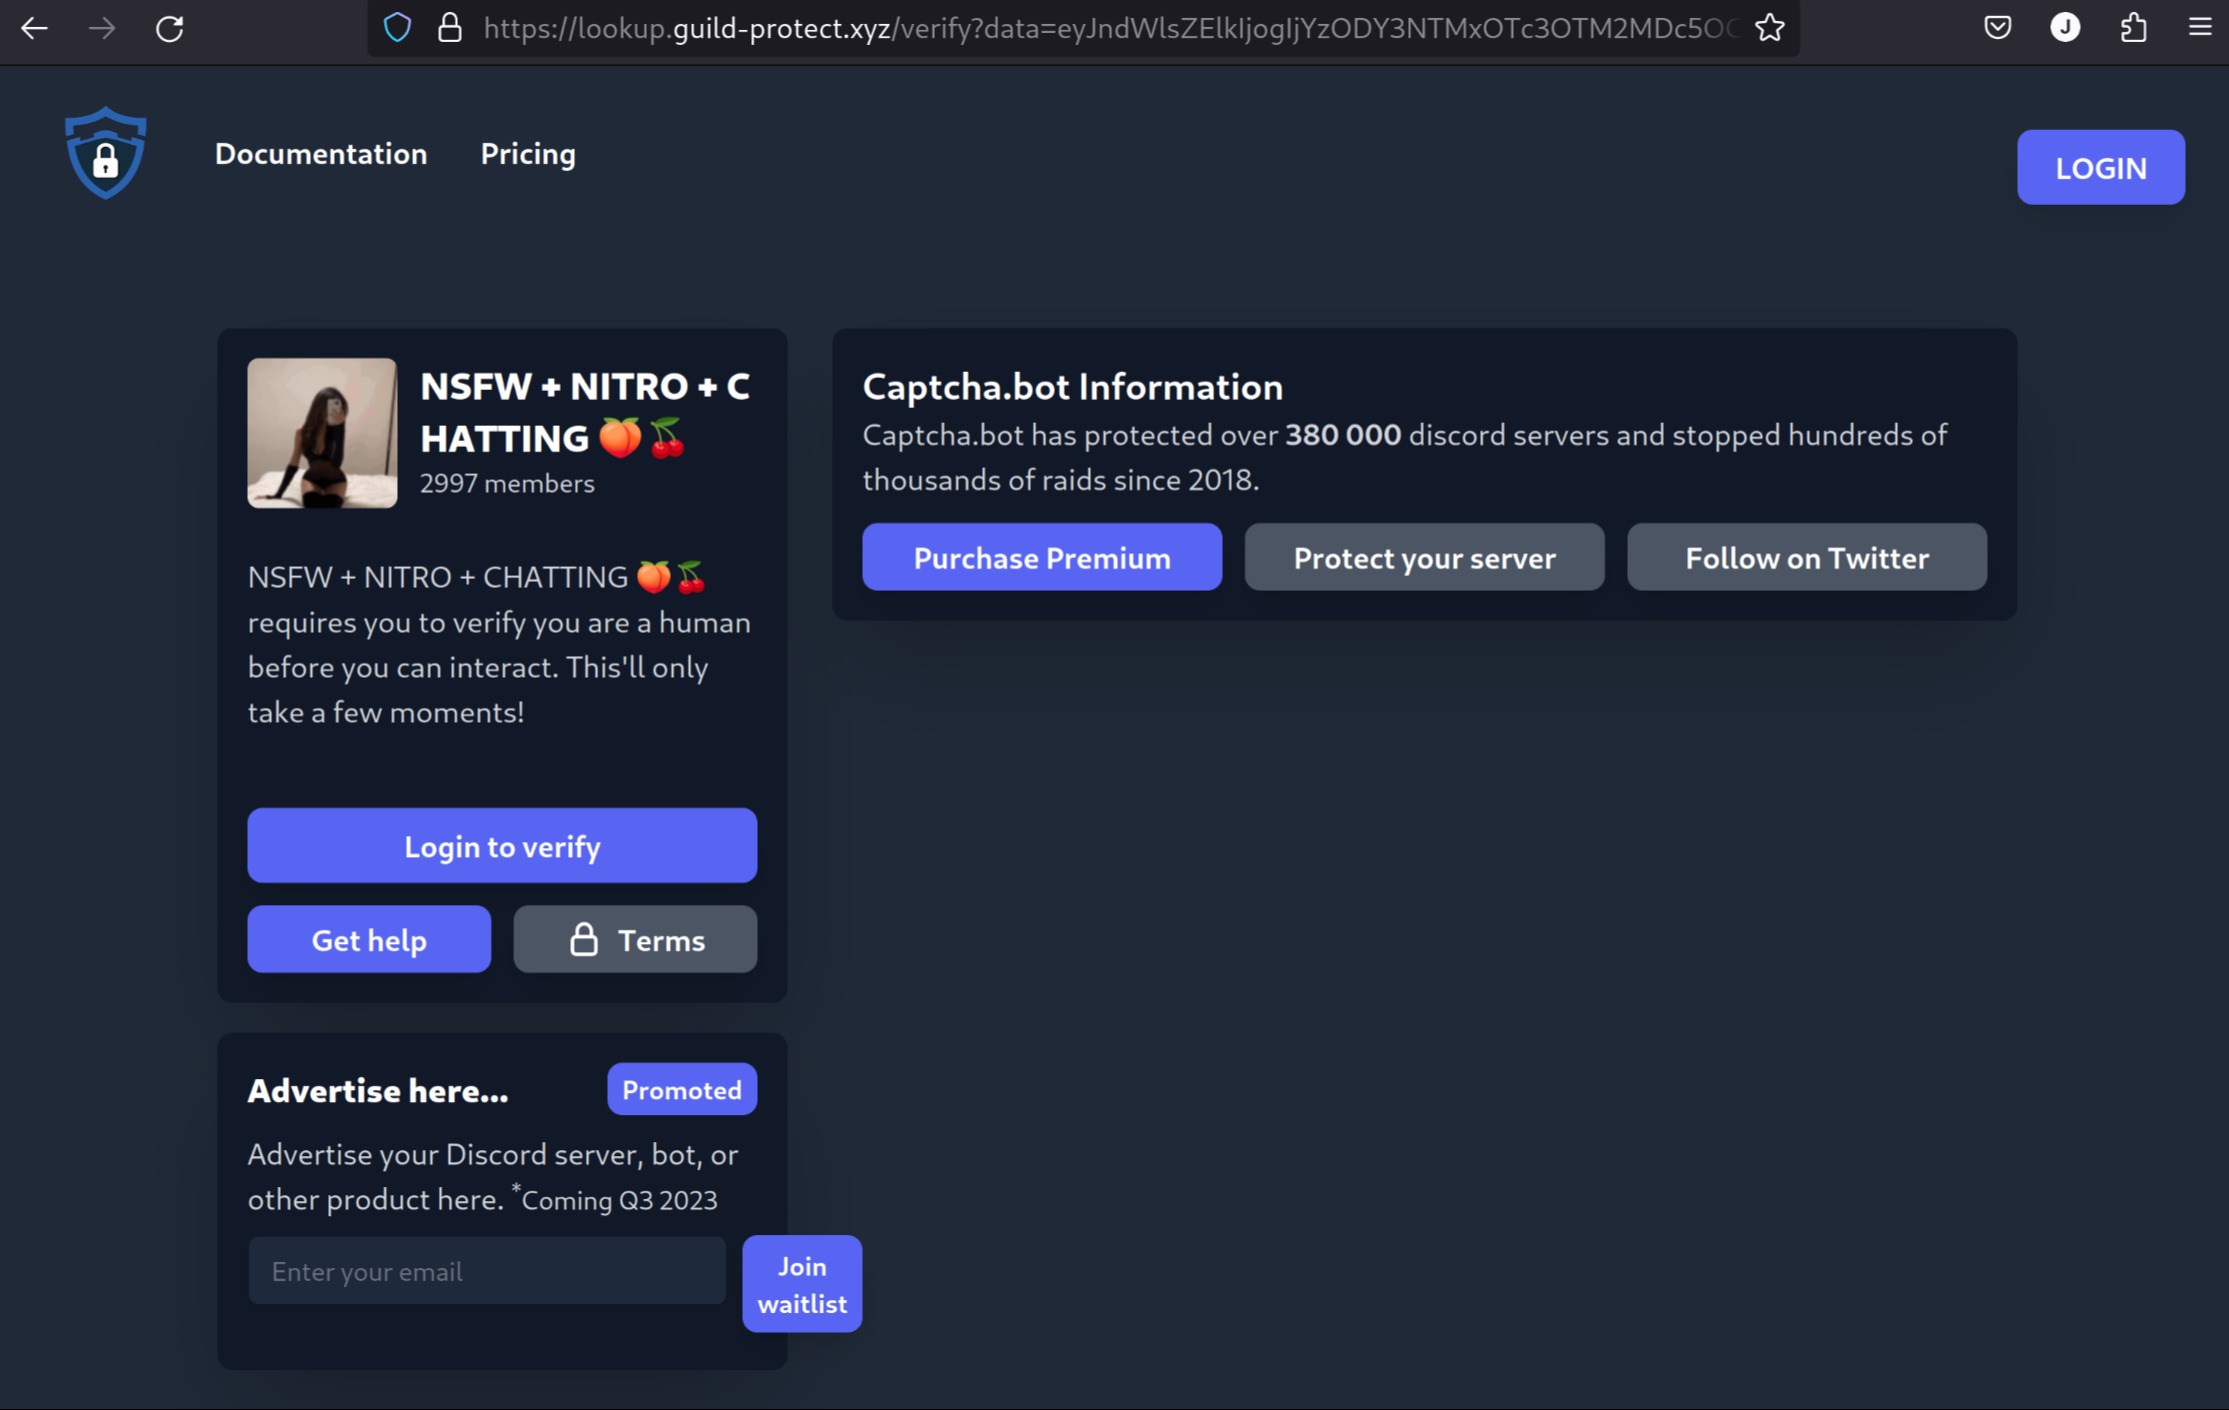Focus the Enter your email field
This screenshot has width=2229, height=1410.
click(487, 1271)
